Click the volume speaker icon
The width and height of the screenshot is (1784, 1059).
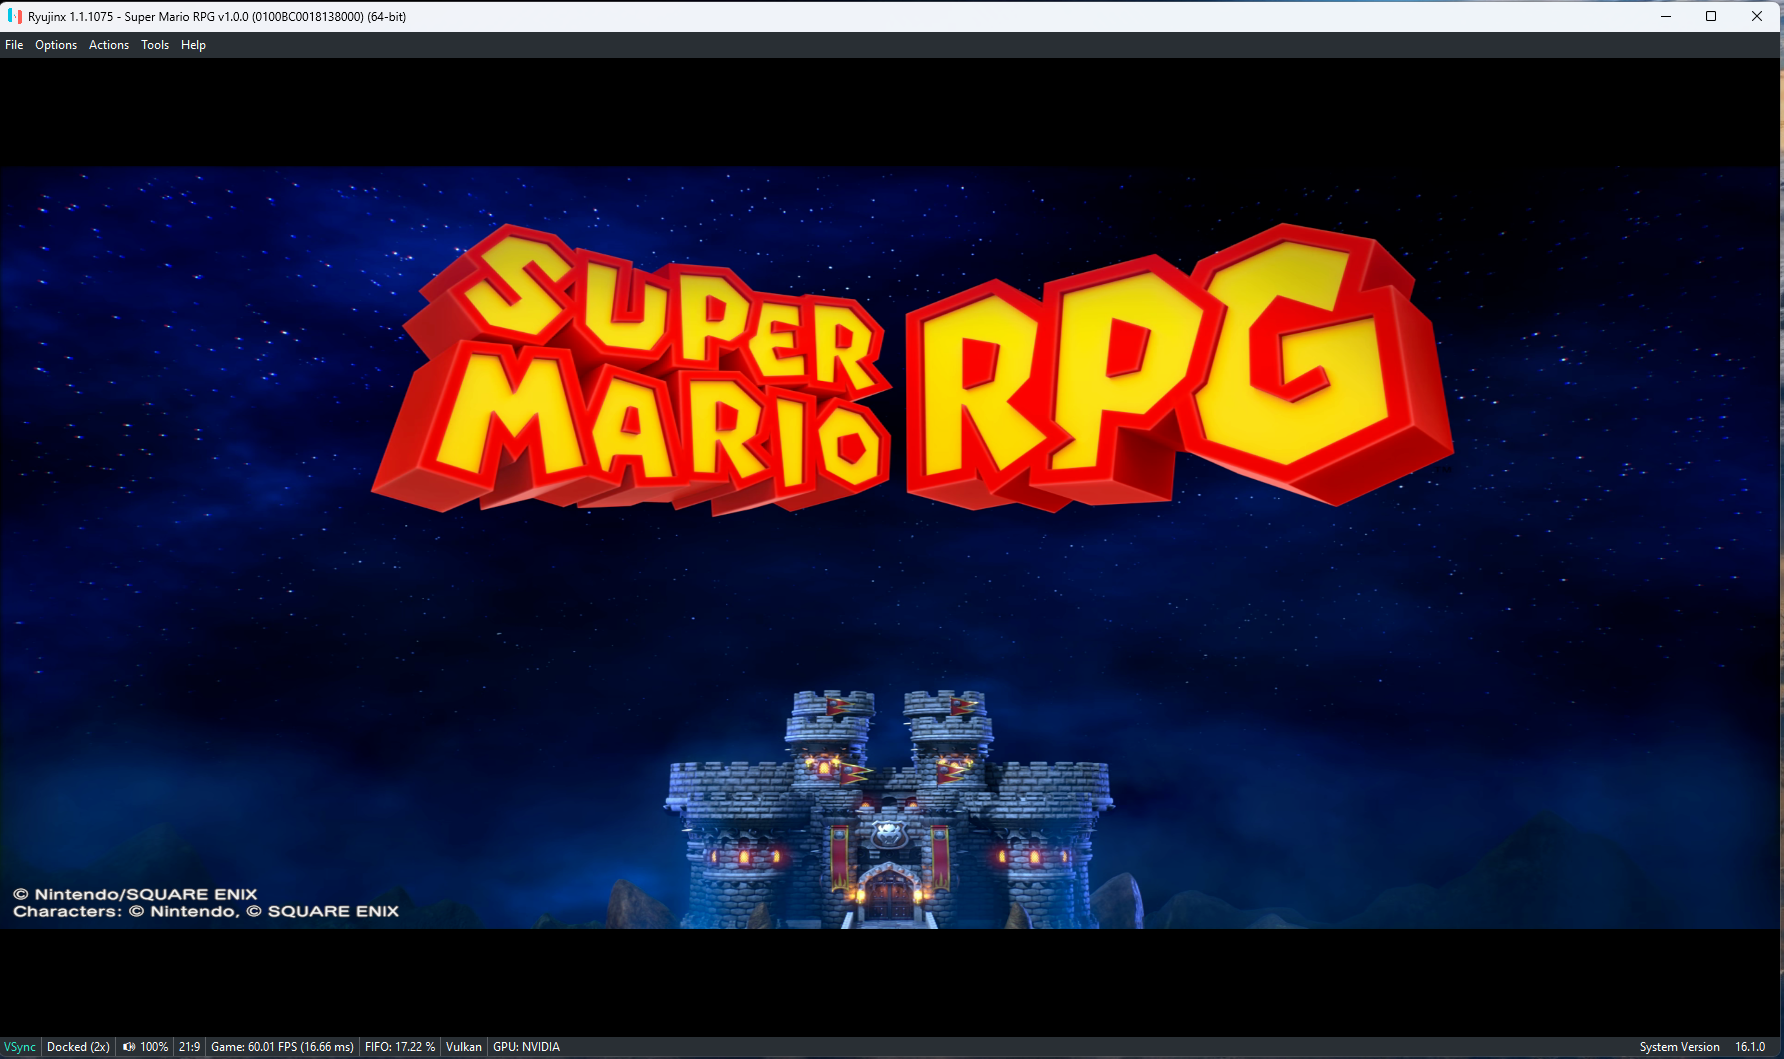tap(129, 1047)
